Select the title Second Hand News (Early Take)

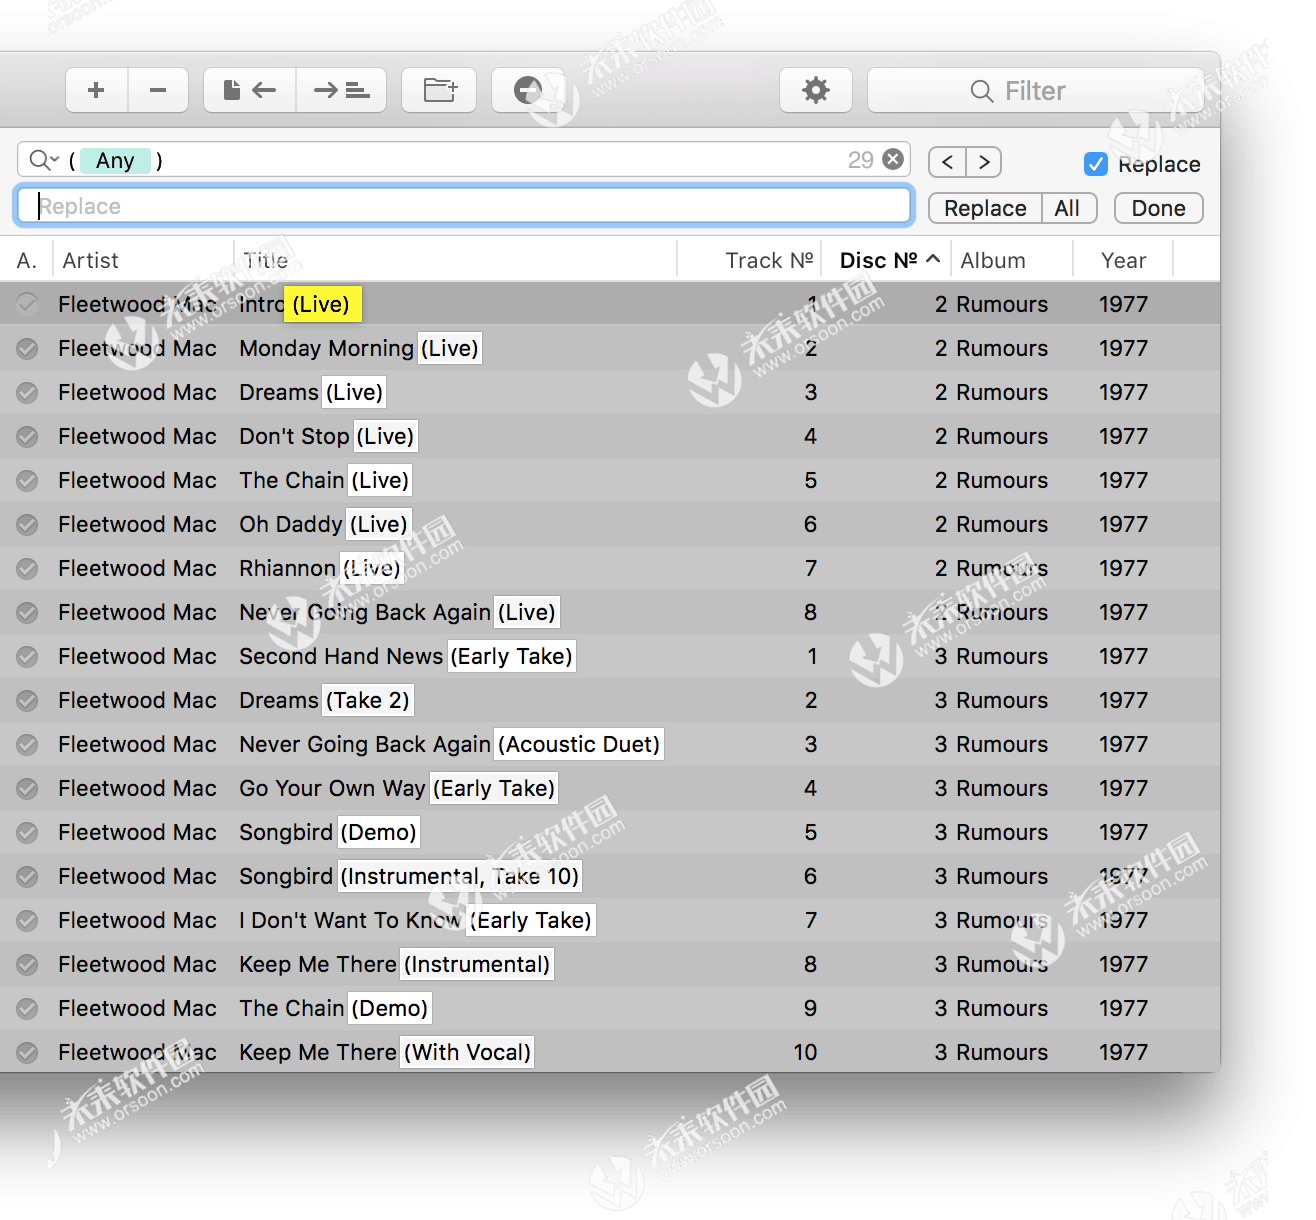406,656
